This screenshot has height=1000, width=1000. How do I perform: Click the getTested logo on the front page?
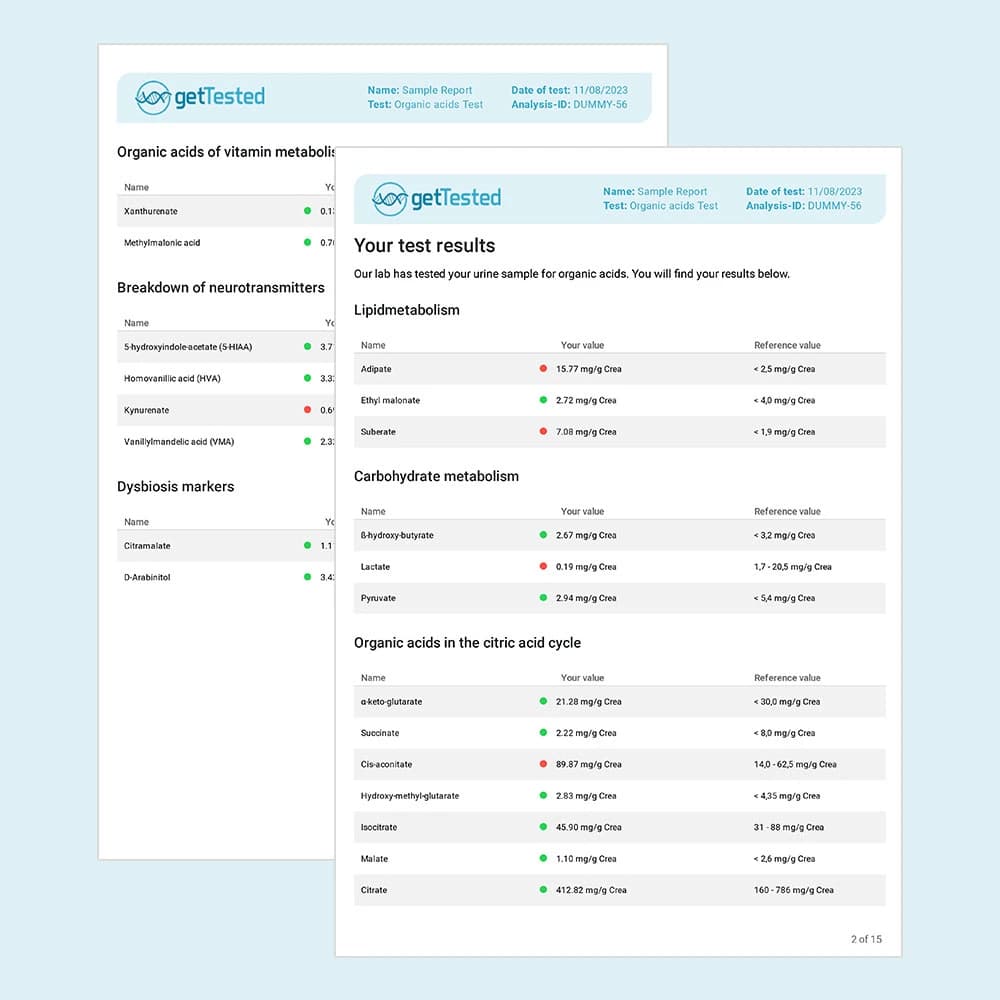[436, 198]
